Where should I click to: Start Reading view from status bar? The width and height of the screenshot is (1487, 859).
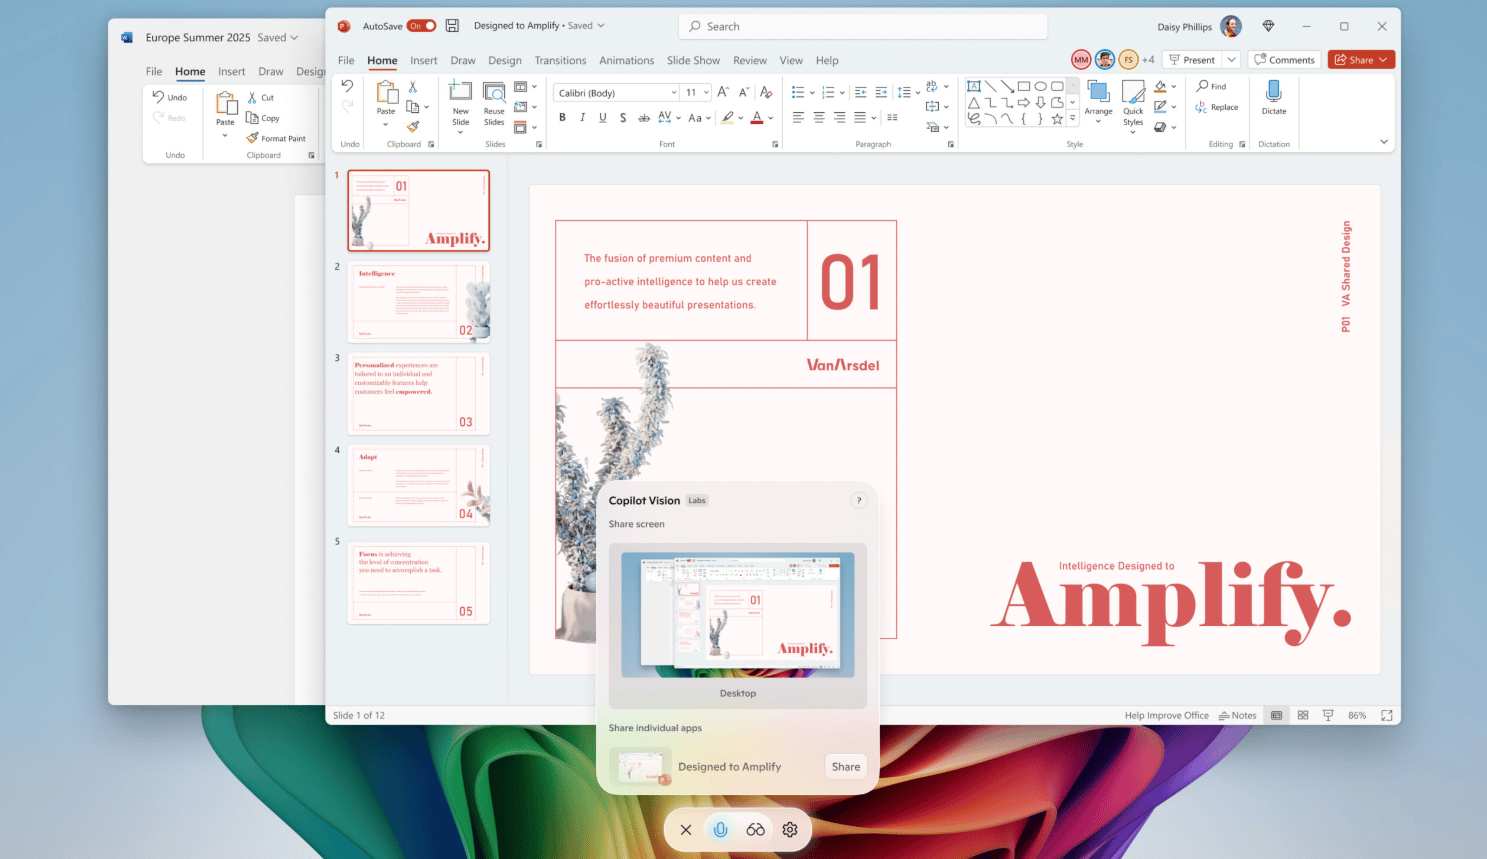(x=1328, y=715)
